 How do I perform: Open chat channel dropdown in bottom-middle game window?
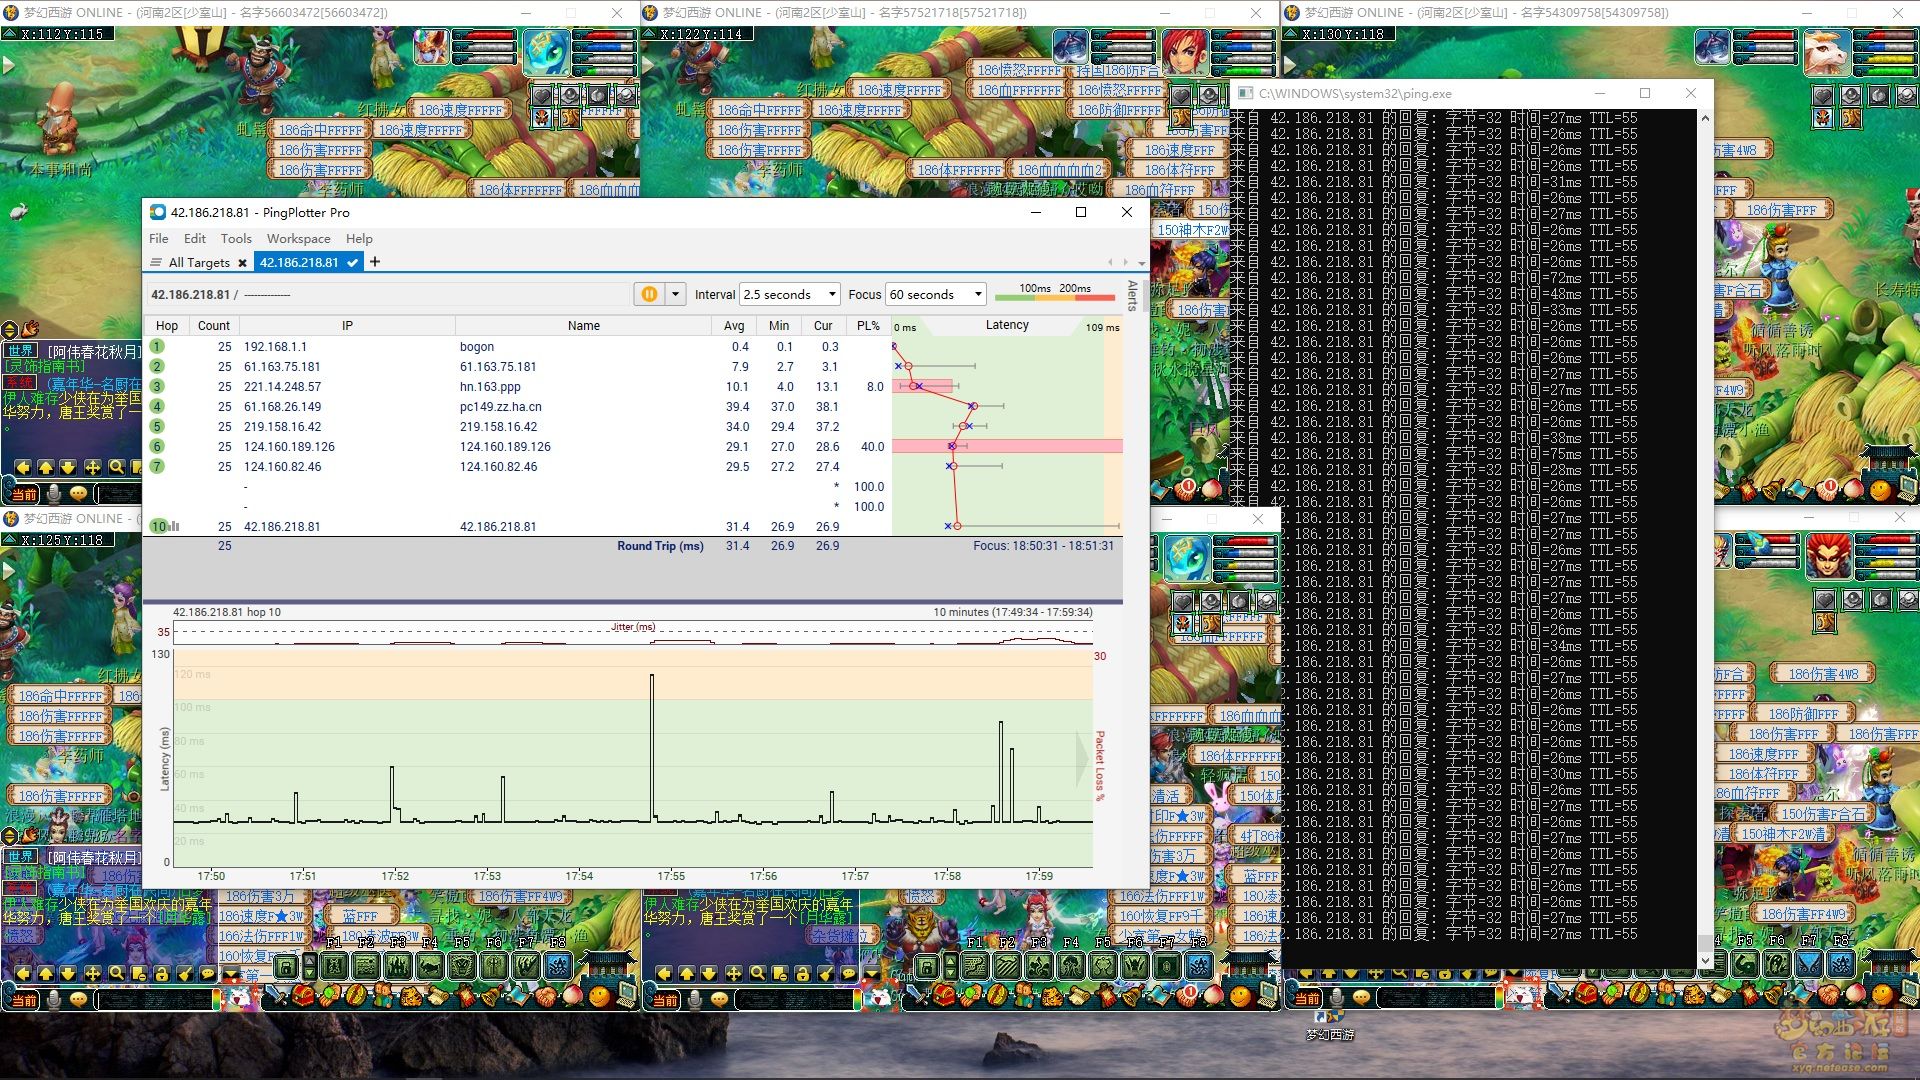872,972
